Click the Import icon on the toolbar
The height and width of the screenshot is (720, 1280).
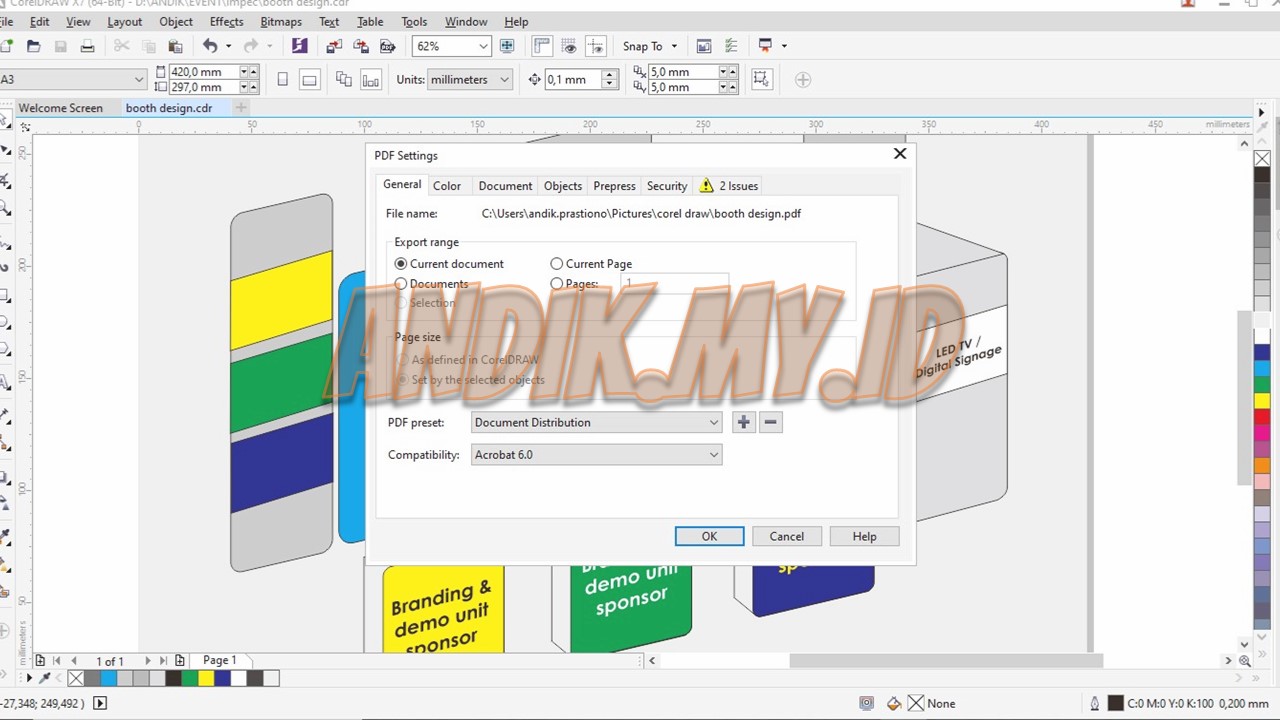coord(332,46)
